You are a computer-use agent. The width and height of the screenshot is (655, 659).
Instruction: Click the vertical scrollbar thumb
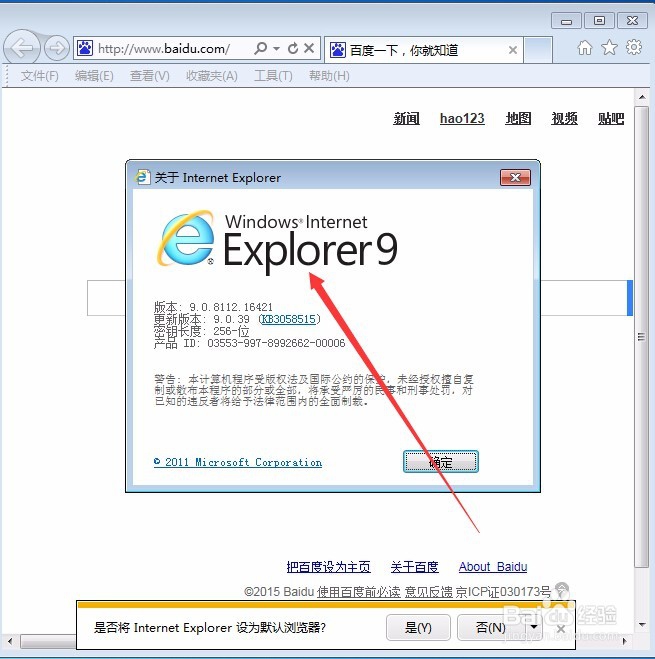[642, 336]
